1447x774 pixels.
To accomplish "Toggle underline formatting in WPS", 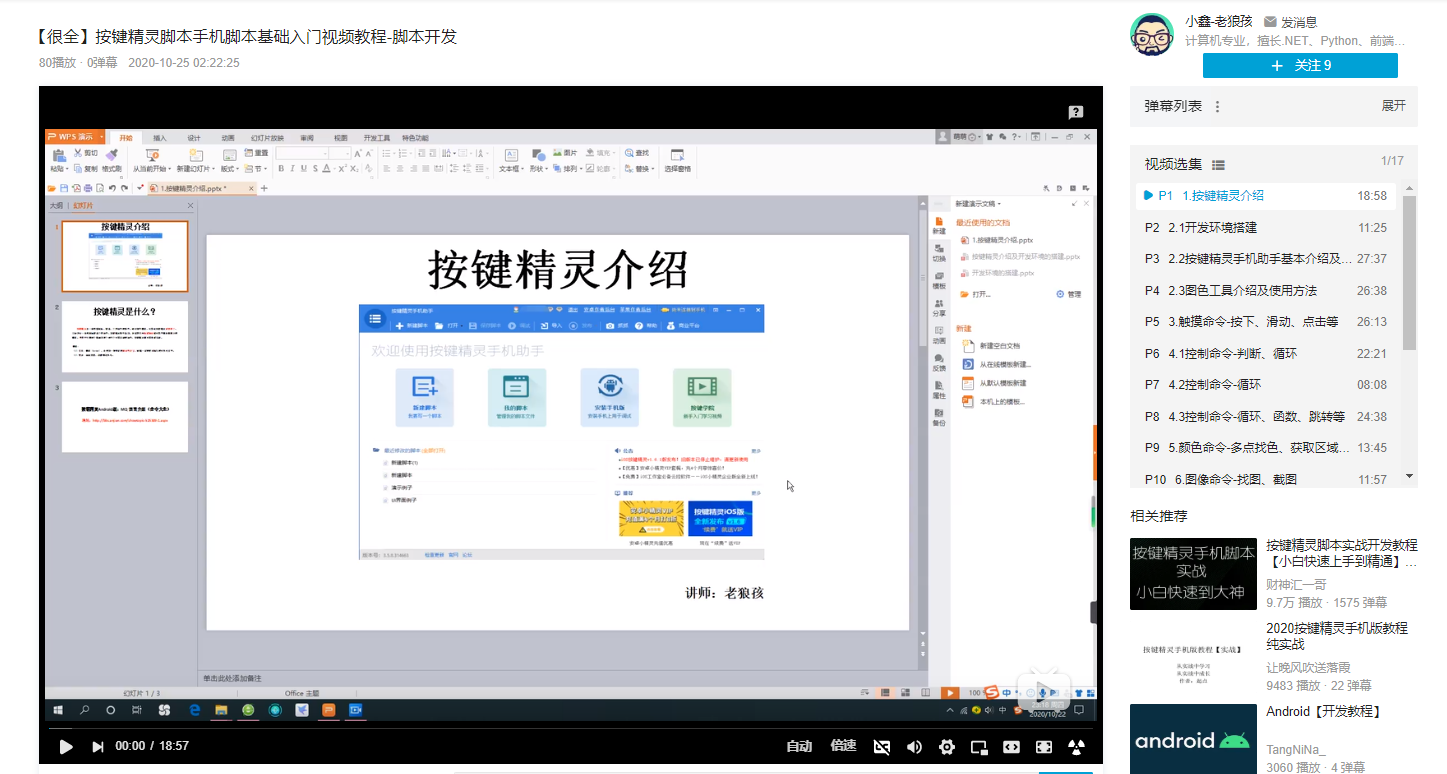I will [x=304, y=168].
